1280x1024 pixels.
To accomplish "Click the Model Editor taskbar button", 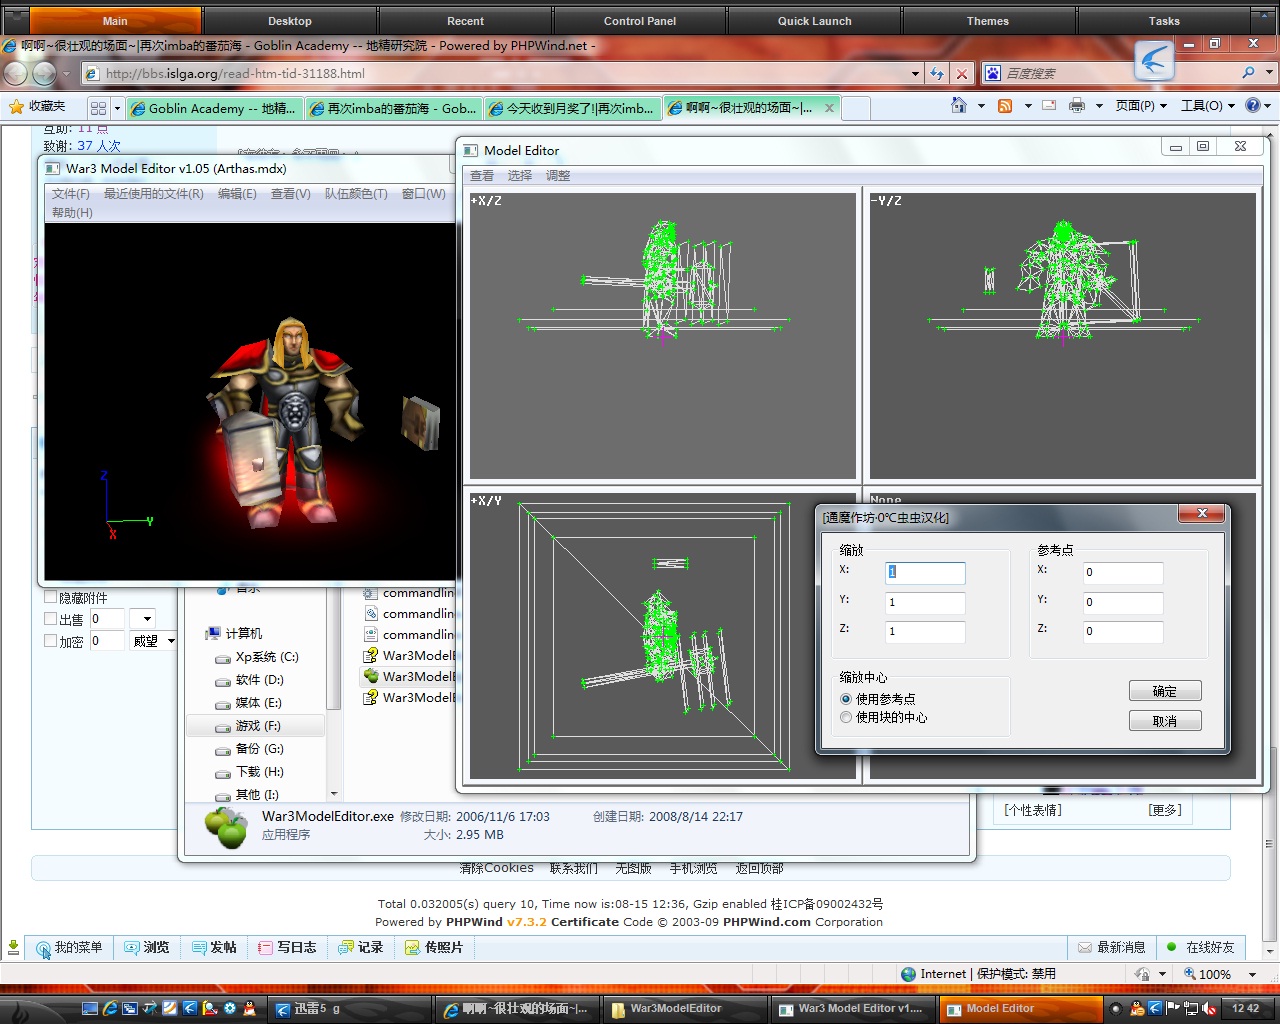I will pyautogui.click(x=1018, y=1009).
